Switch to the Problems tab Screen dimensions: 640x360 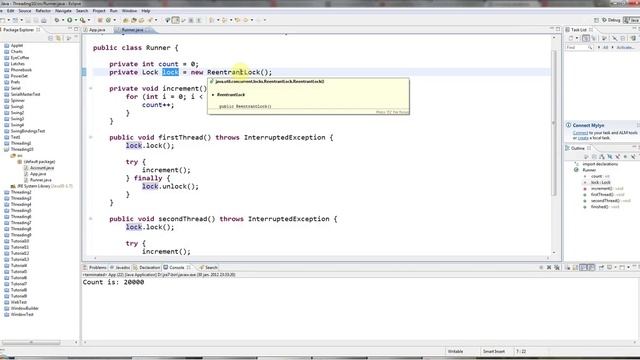[95, 268]
